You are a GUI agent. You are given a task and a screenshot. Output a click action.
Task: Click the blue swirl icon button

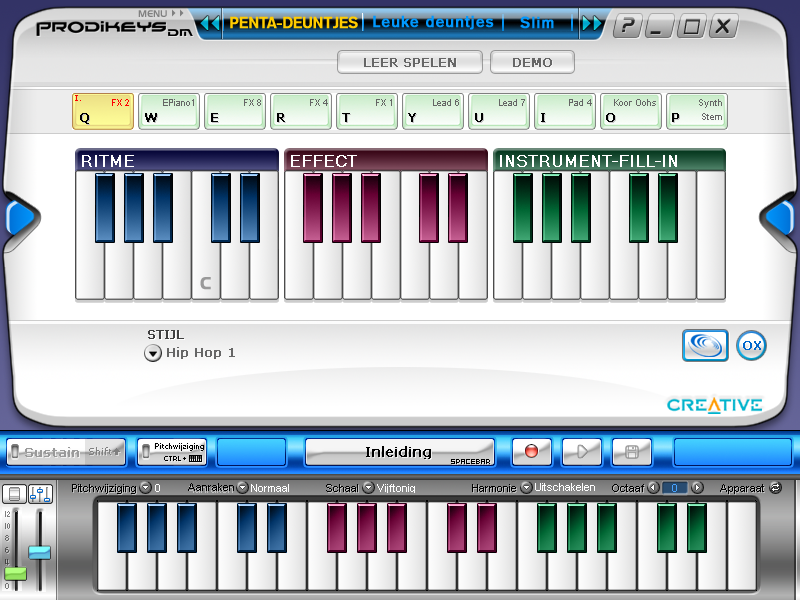click(705, 345)
